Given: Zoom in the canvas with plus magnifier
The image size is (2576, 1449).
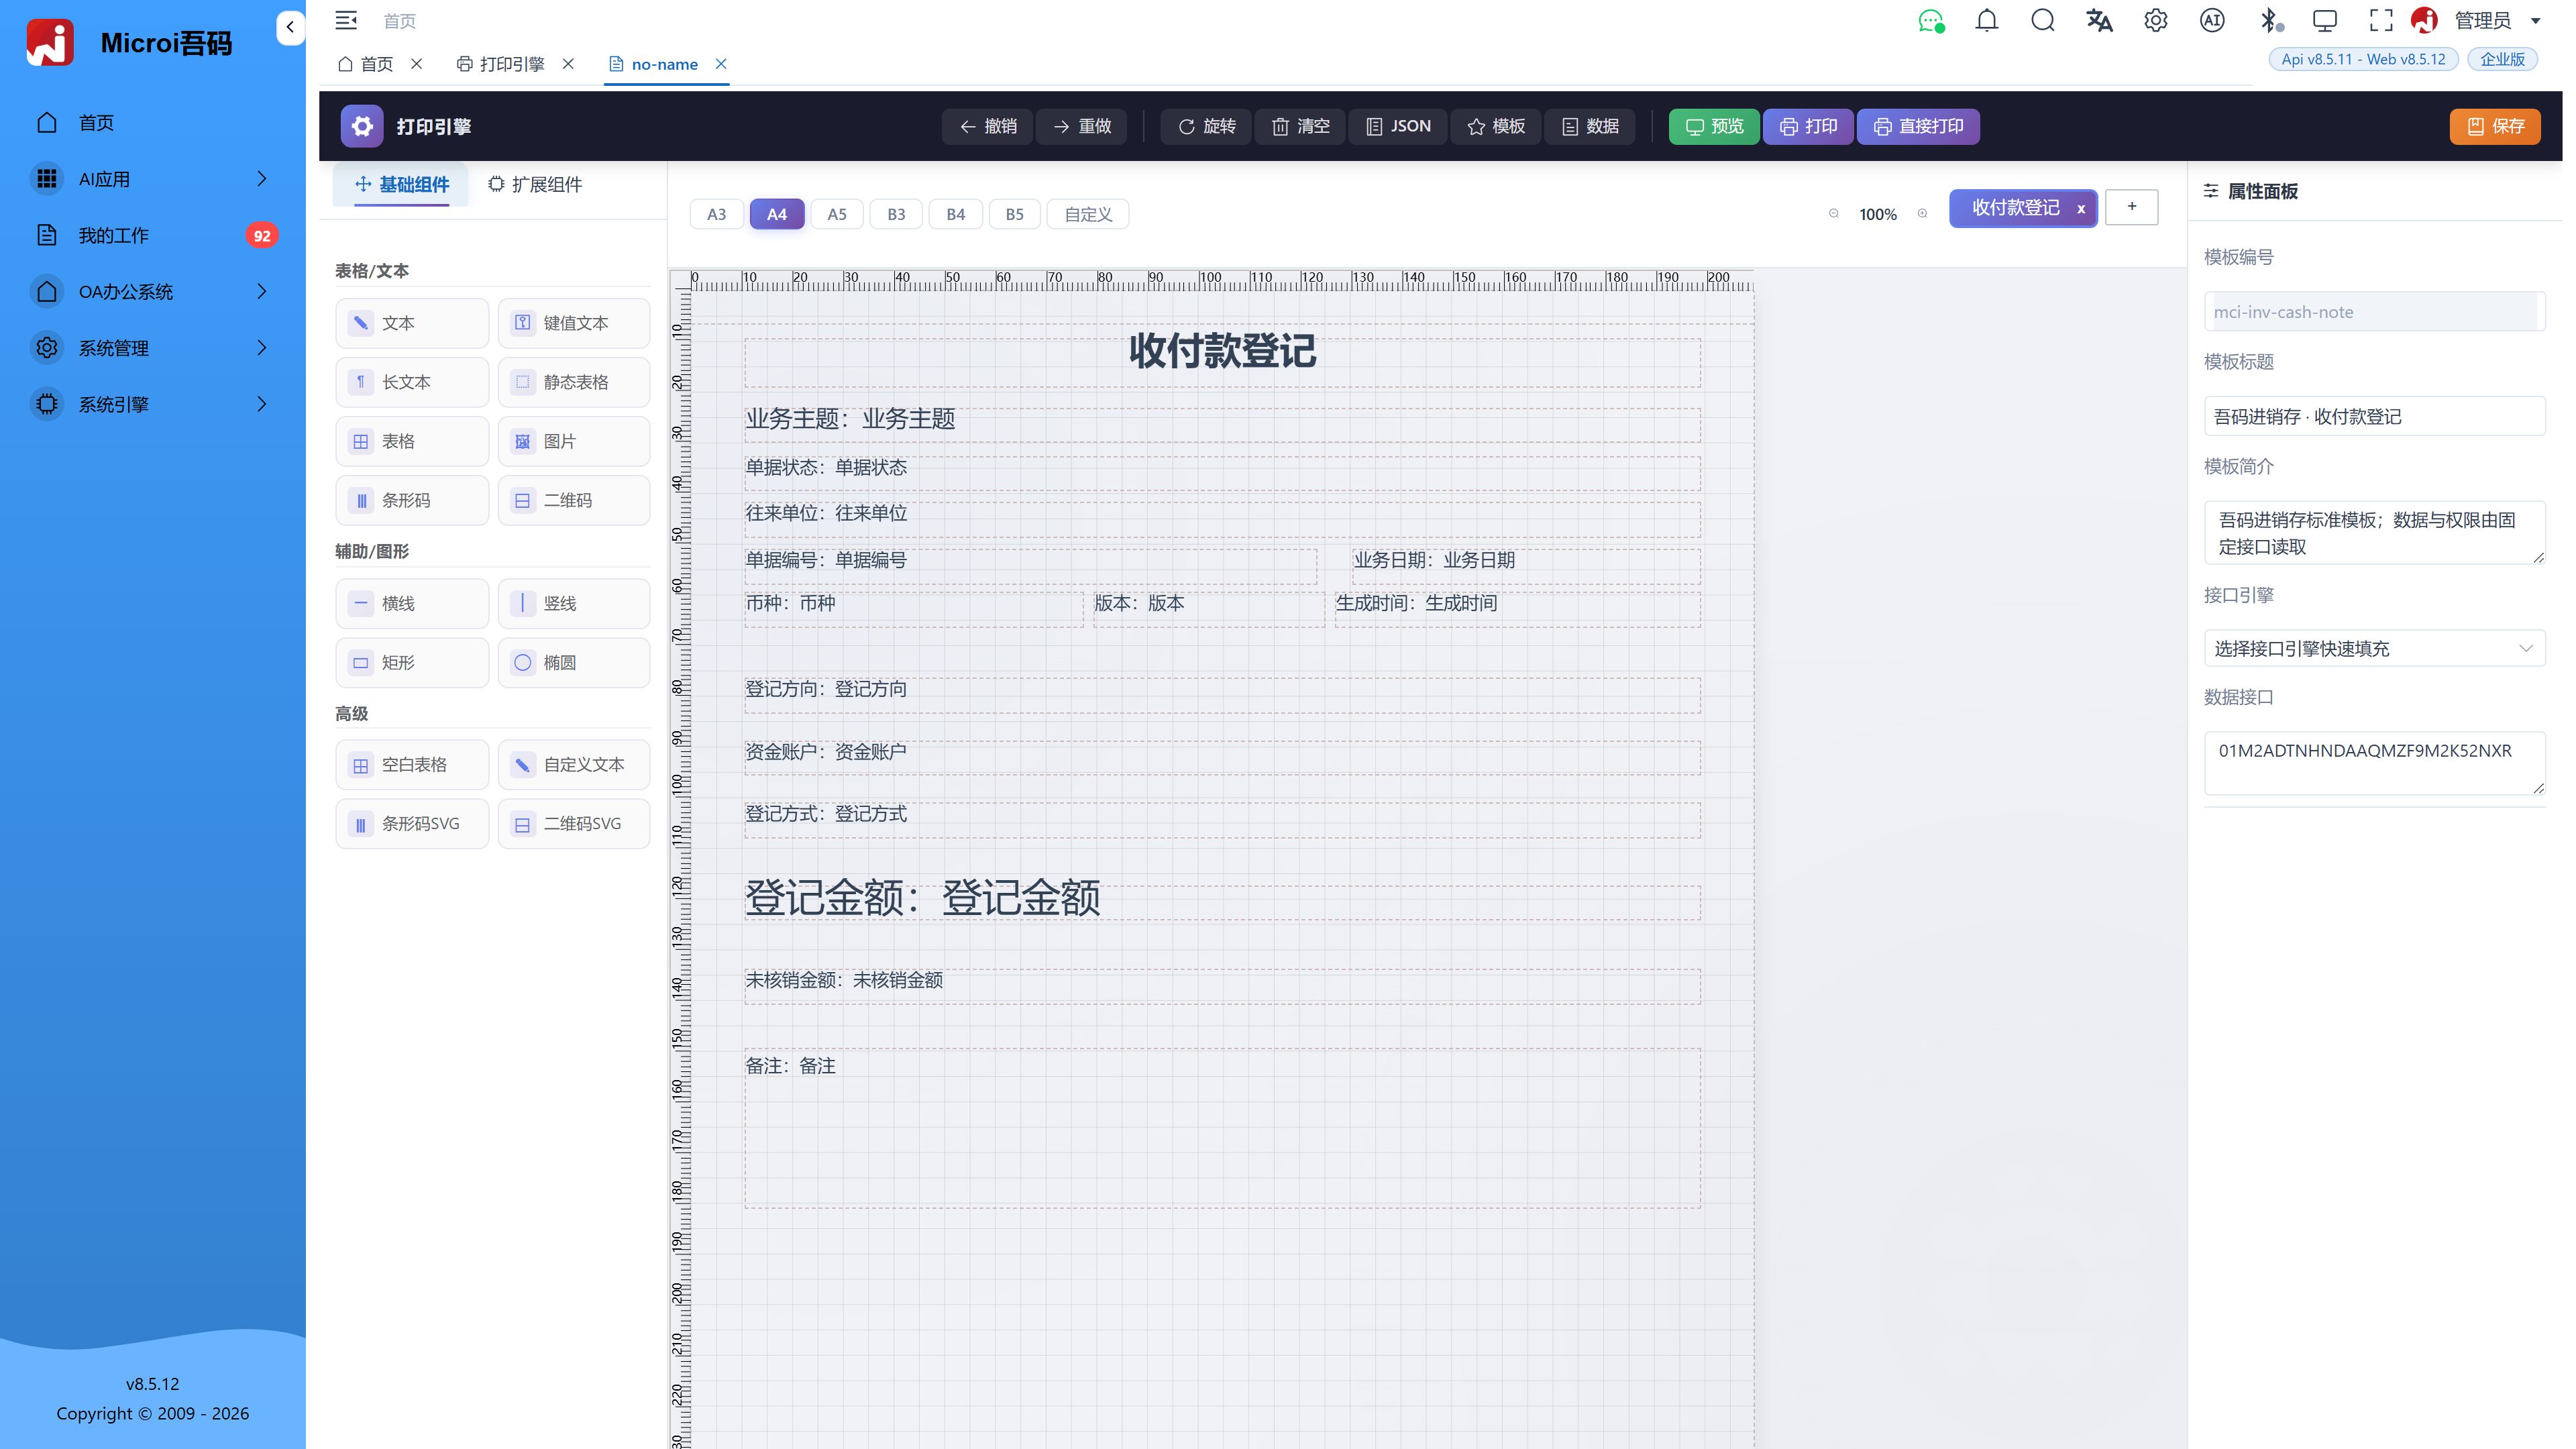Looking at the screenshot, I should 1922,214.
